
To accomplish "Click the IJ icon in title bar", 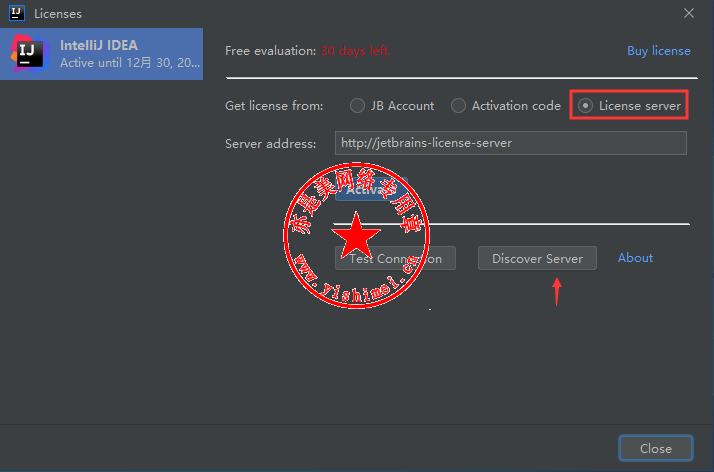I will tap(17, 13).
